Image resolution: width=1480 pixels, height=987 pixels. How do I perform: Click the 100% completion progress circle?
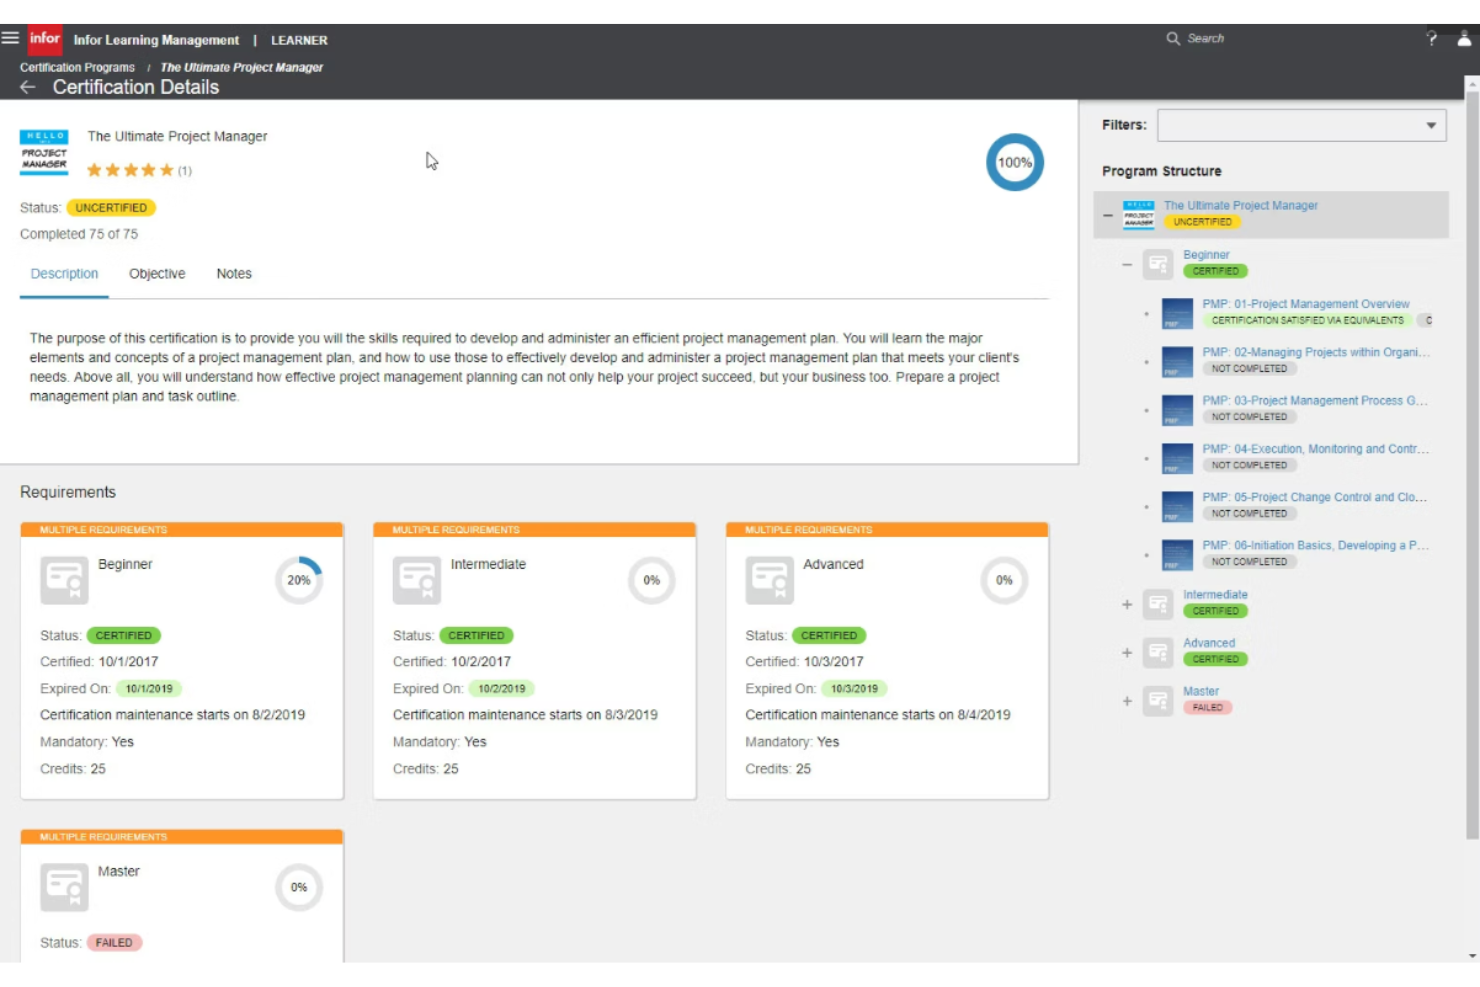point(1015,162)
